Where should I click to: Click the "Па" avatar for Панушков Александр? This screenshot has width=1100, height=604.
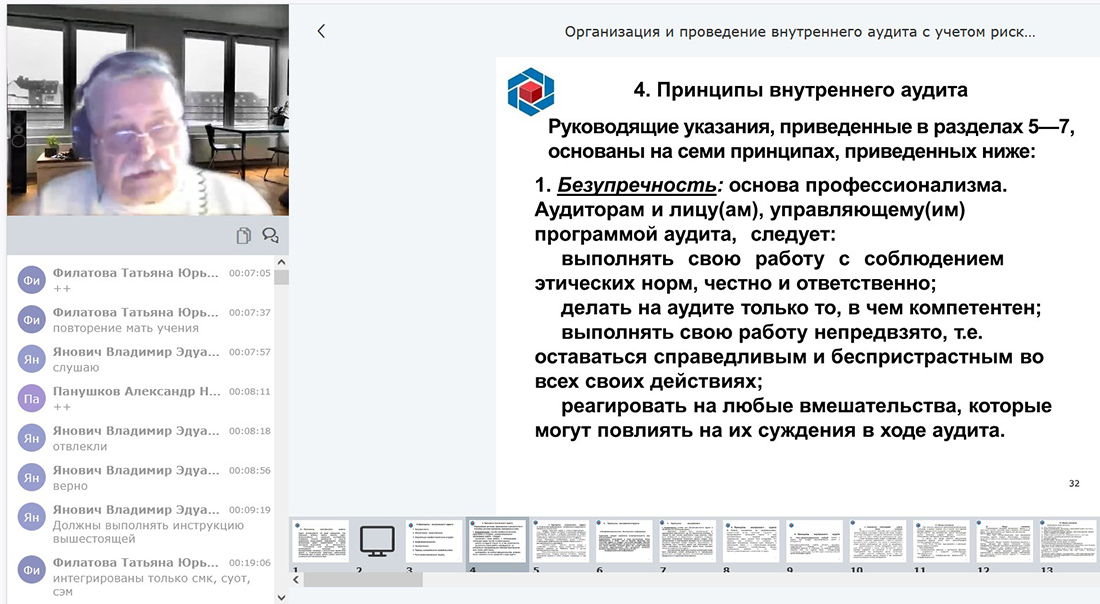click(31, 398)
